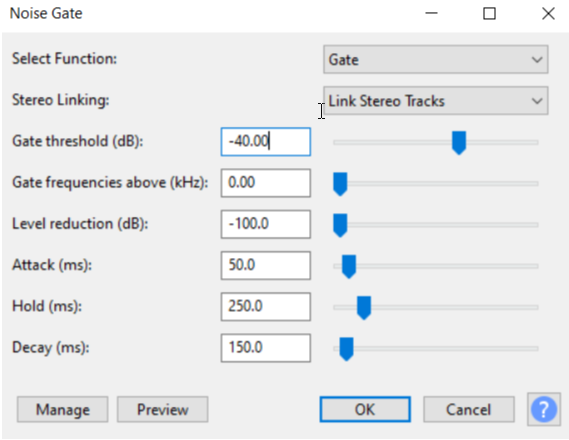Viewport: 569px width, 440px height.
Task: Click the blue help question mark icon
Action: 544,410
